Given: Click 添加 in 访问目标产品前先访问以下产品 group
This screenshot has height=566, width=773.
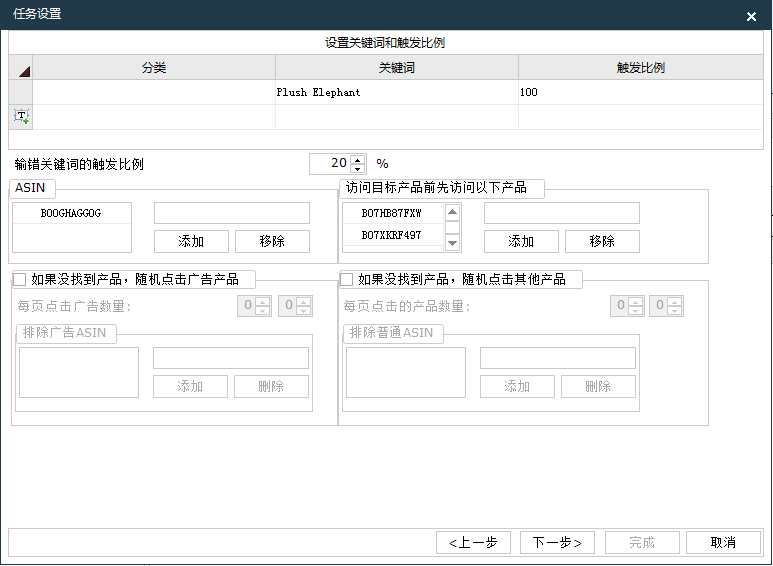Looking at the screenshot, I should 521,242.
